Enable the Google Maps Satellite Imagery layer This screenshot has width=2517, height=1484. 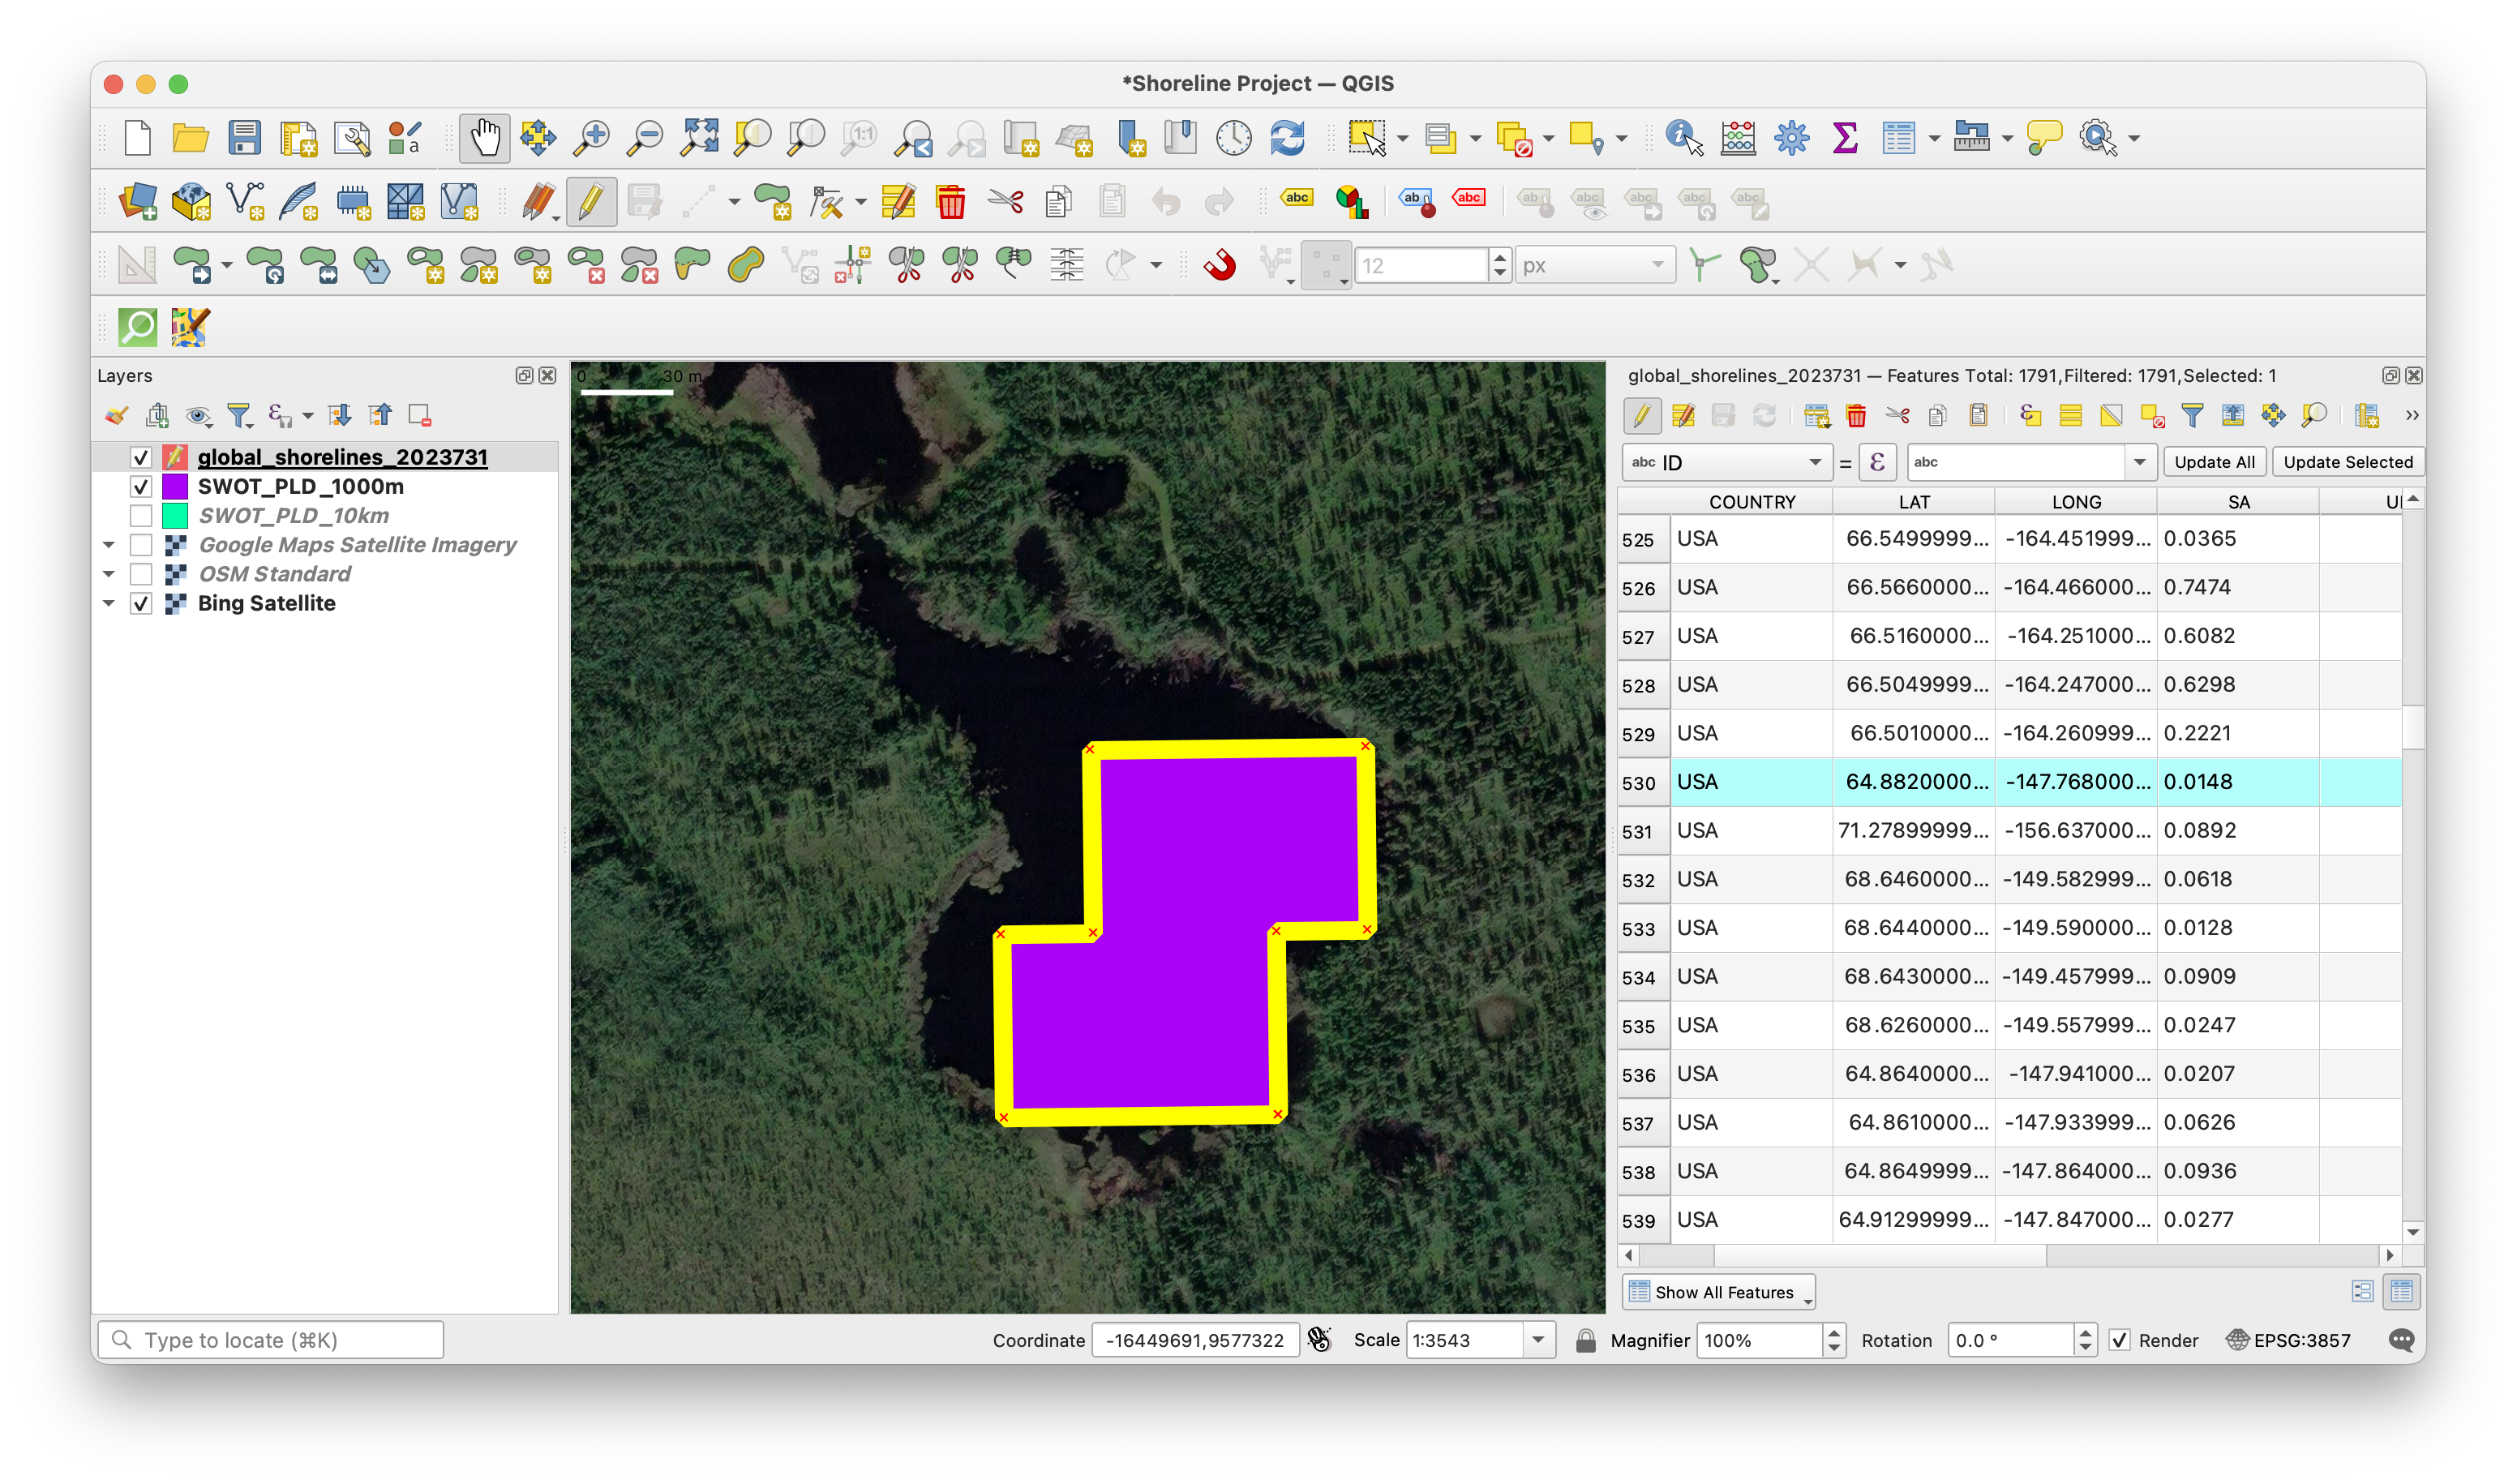(141, 545)
